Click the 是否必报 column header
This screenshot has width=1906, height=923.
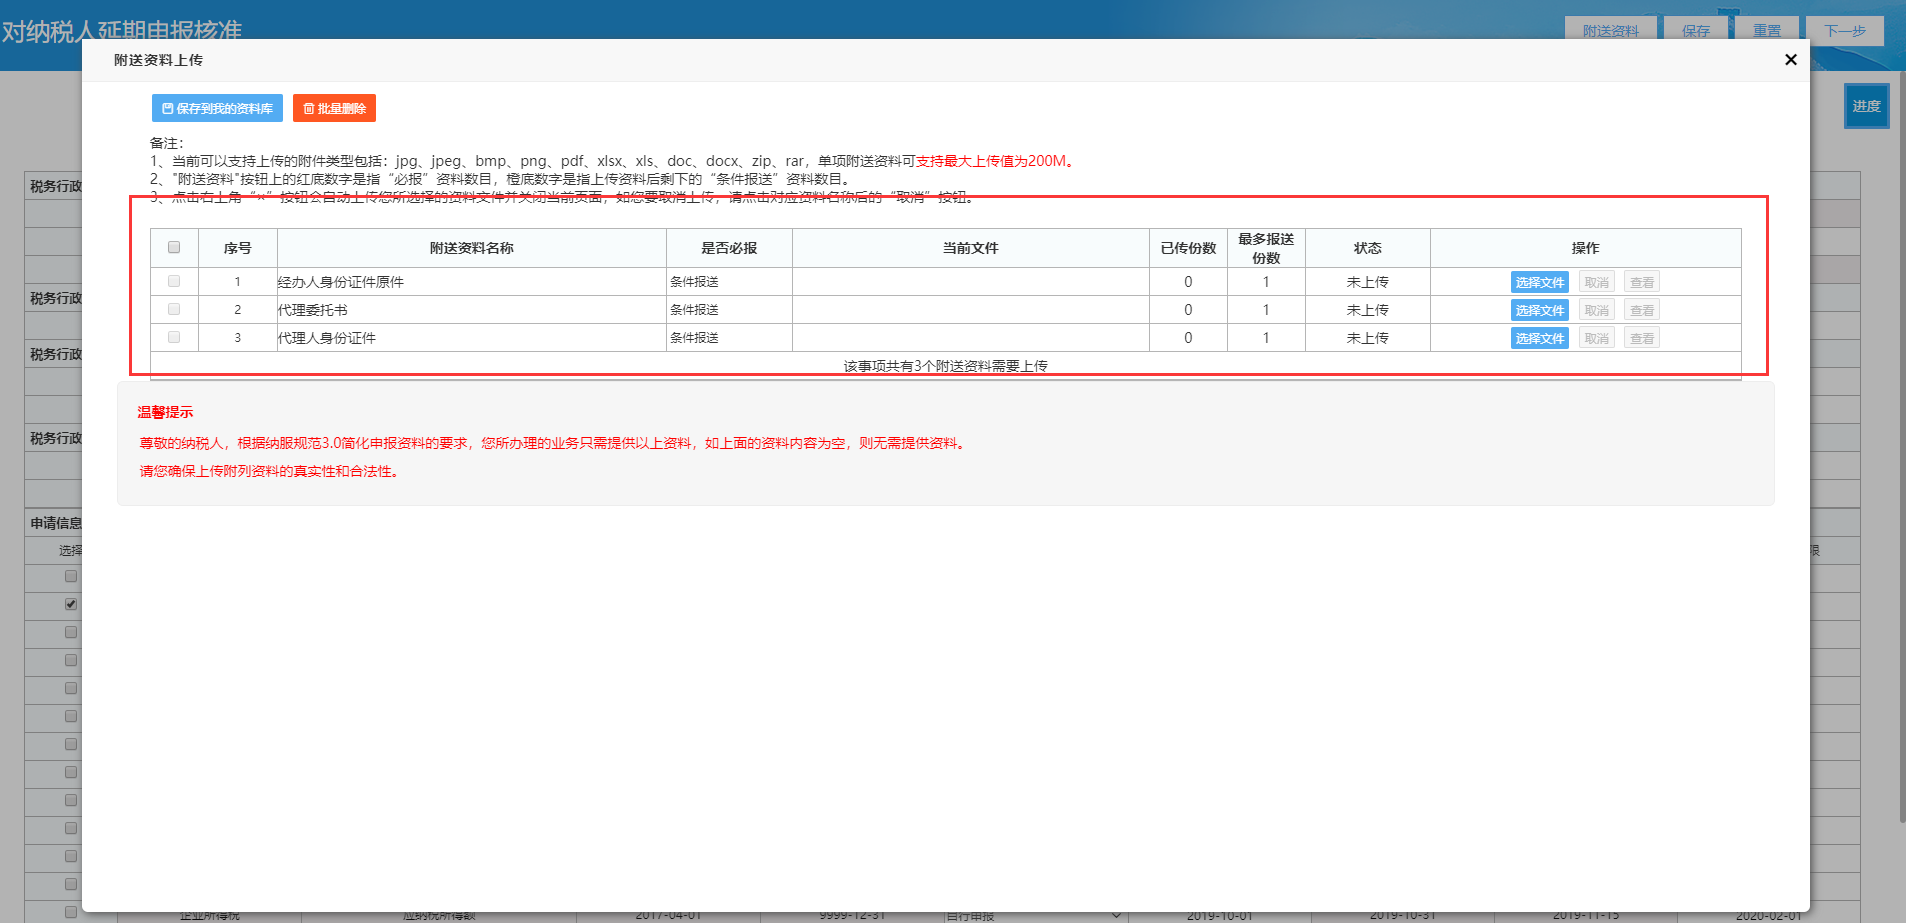click(729, 248)
